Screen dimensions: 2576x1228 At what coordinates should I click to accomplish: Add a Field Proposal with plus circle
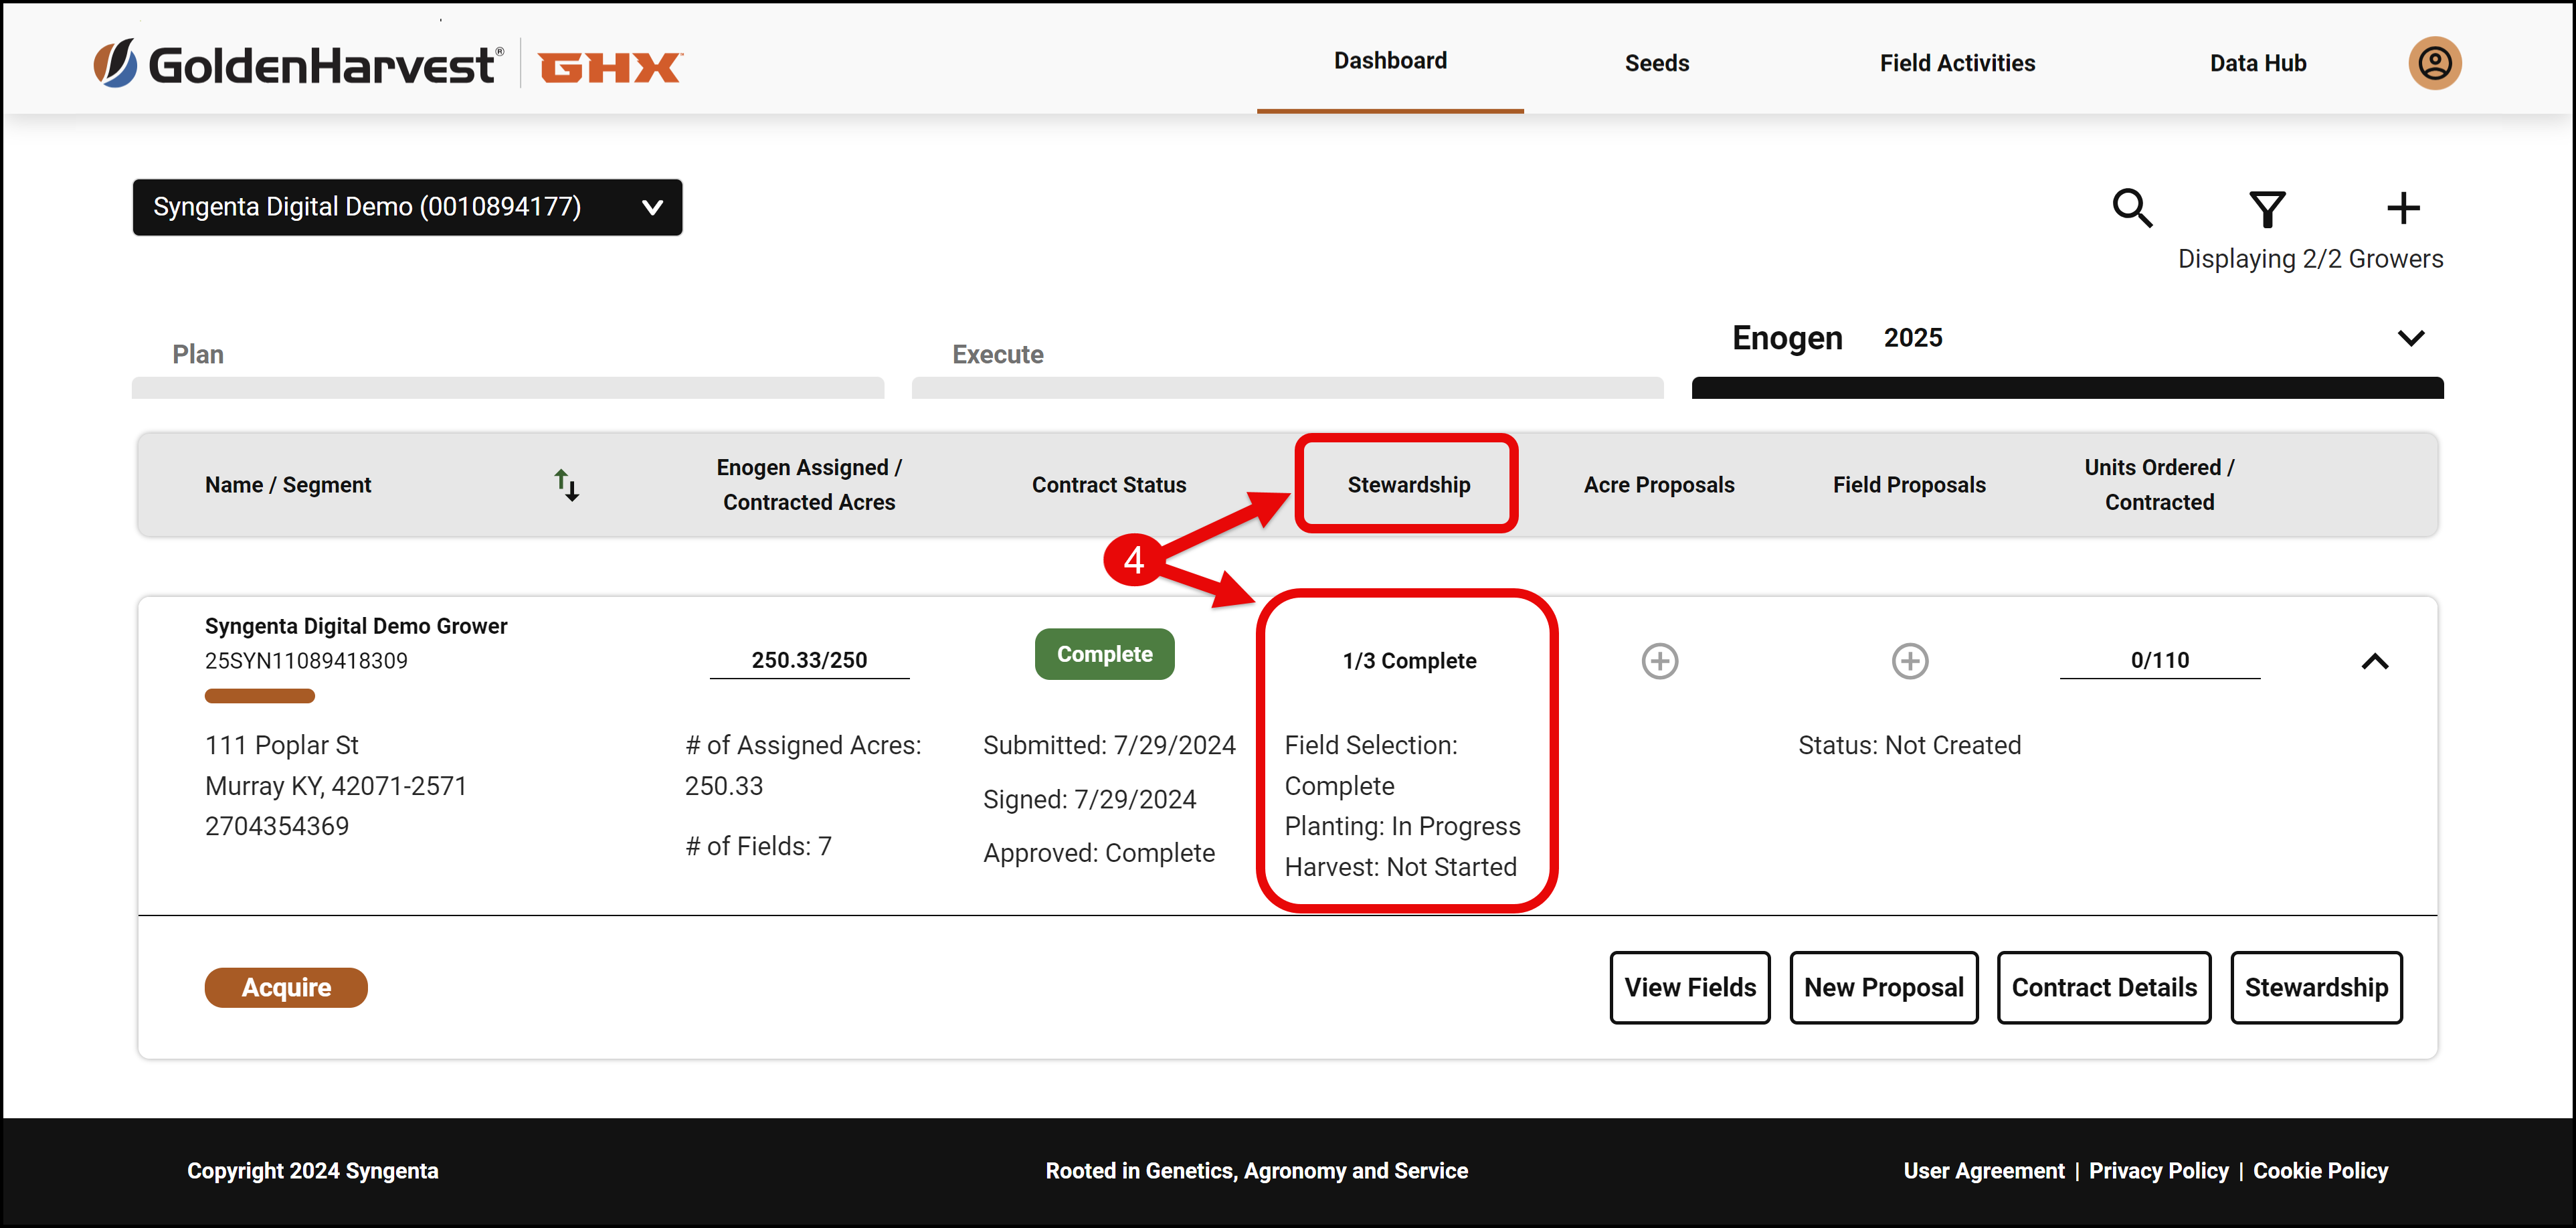(1910, 661)
